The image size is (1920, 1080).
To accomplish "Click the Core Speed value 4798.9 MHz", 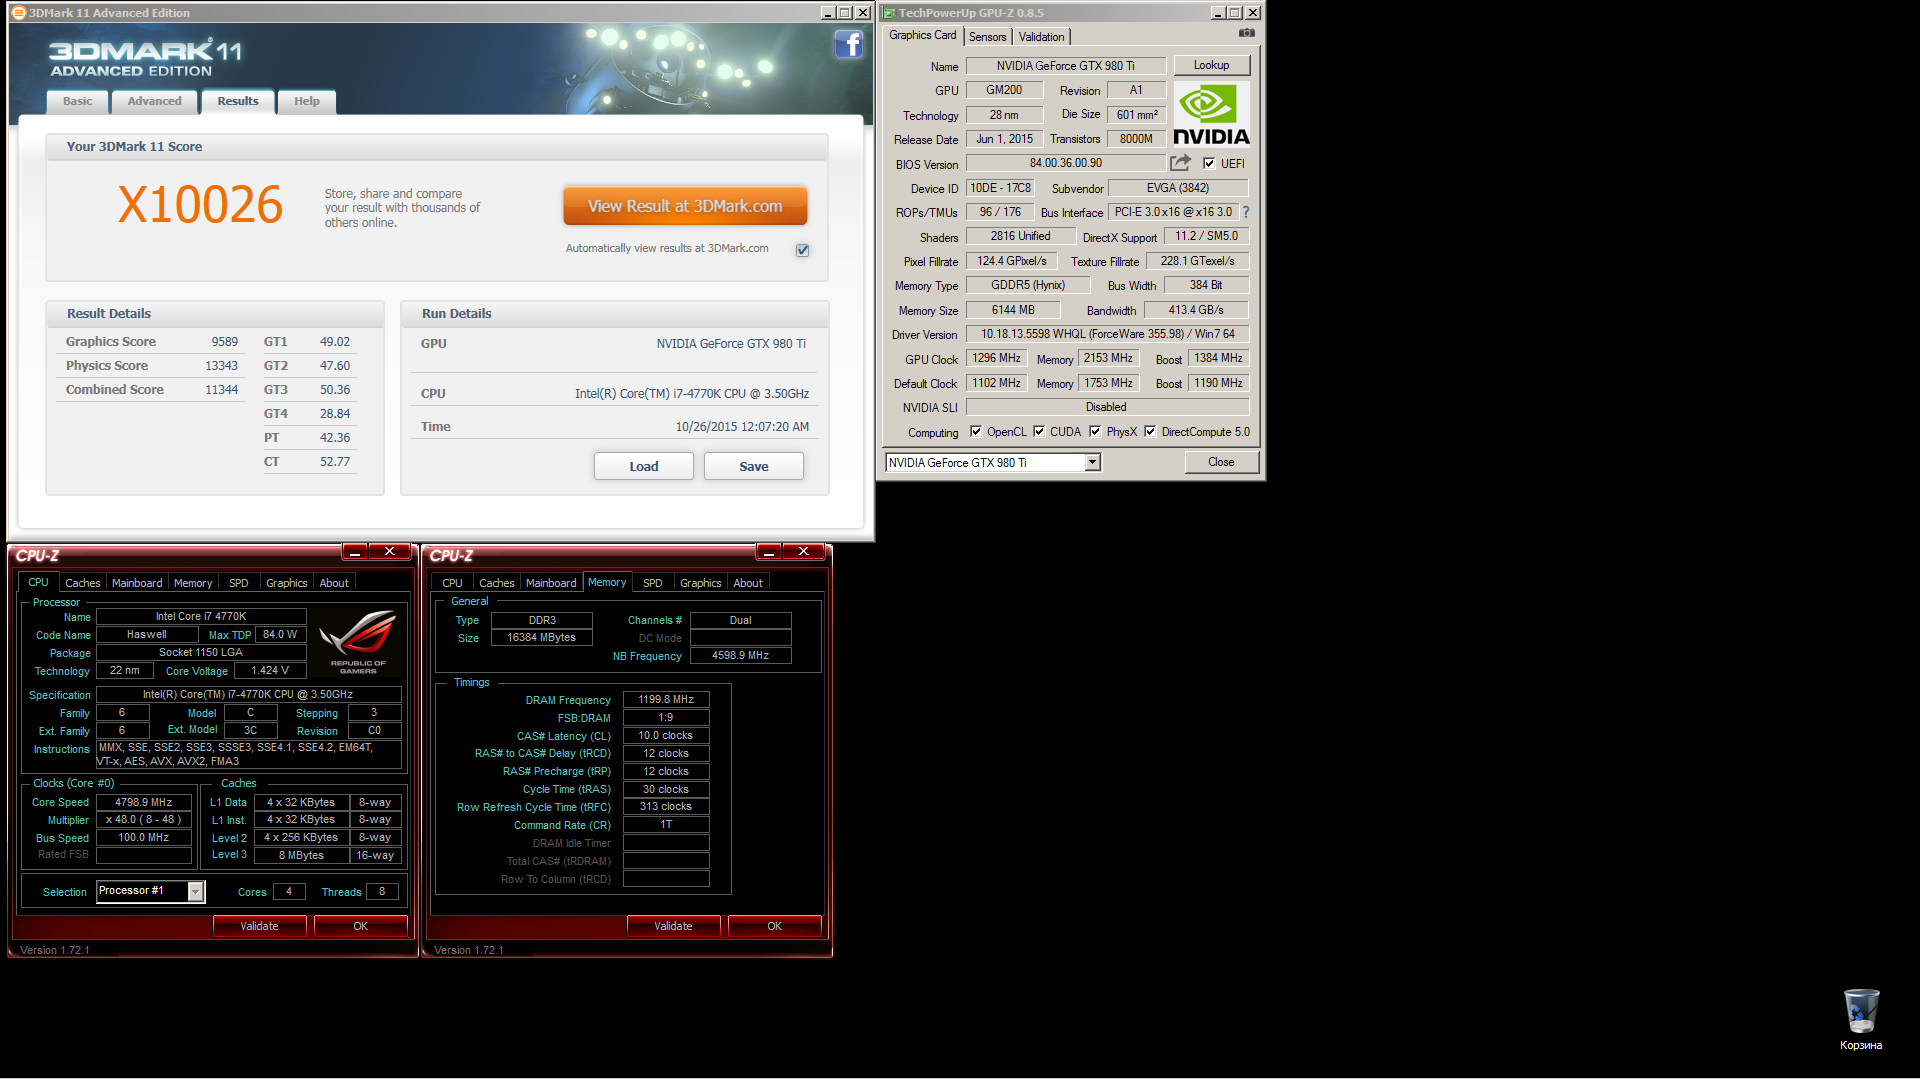I will click(x=144, y=802).
